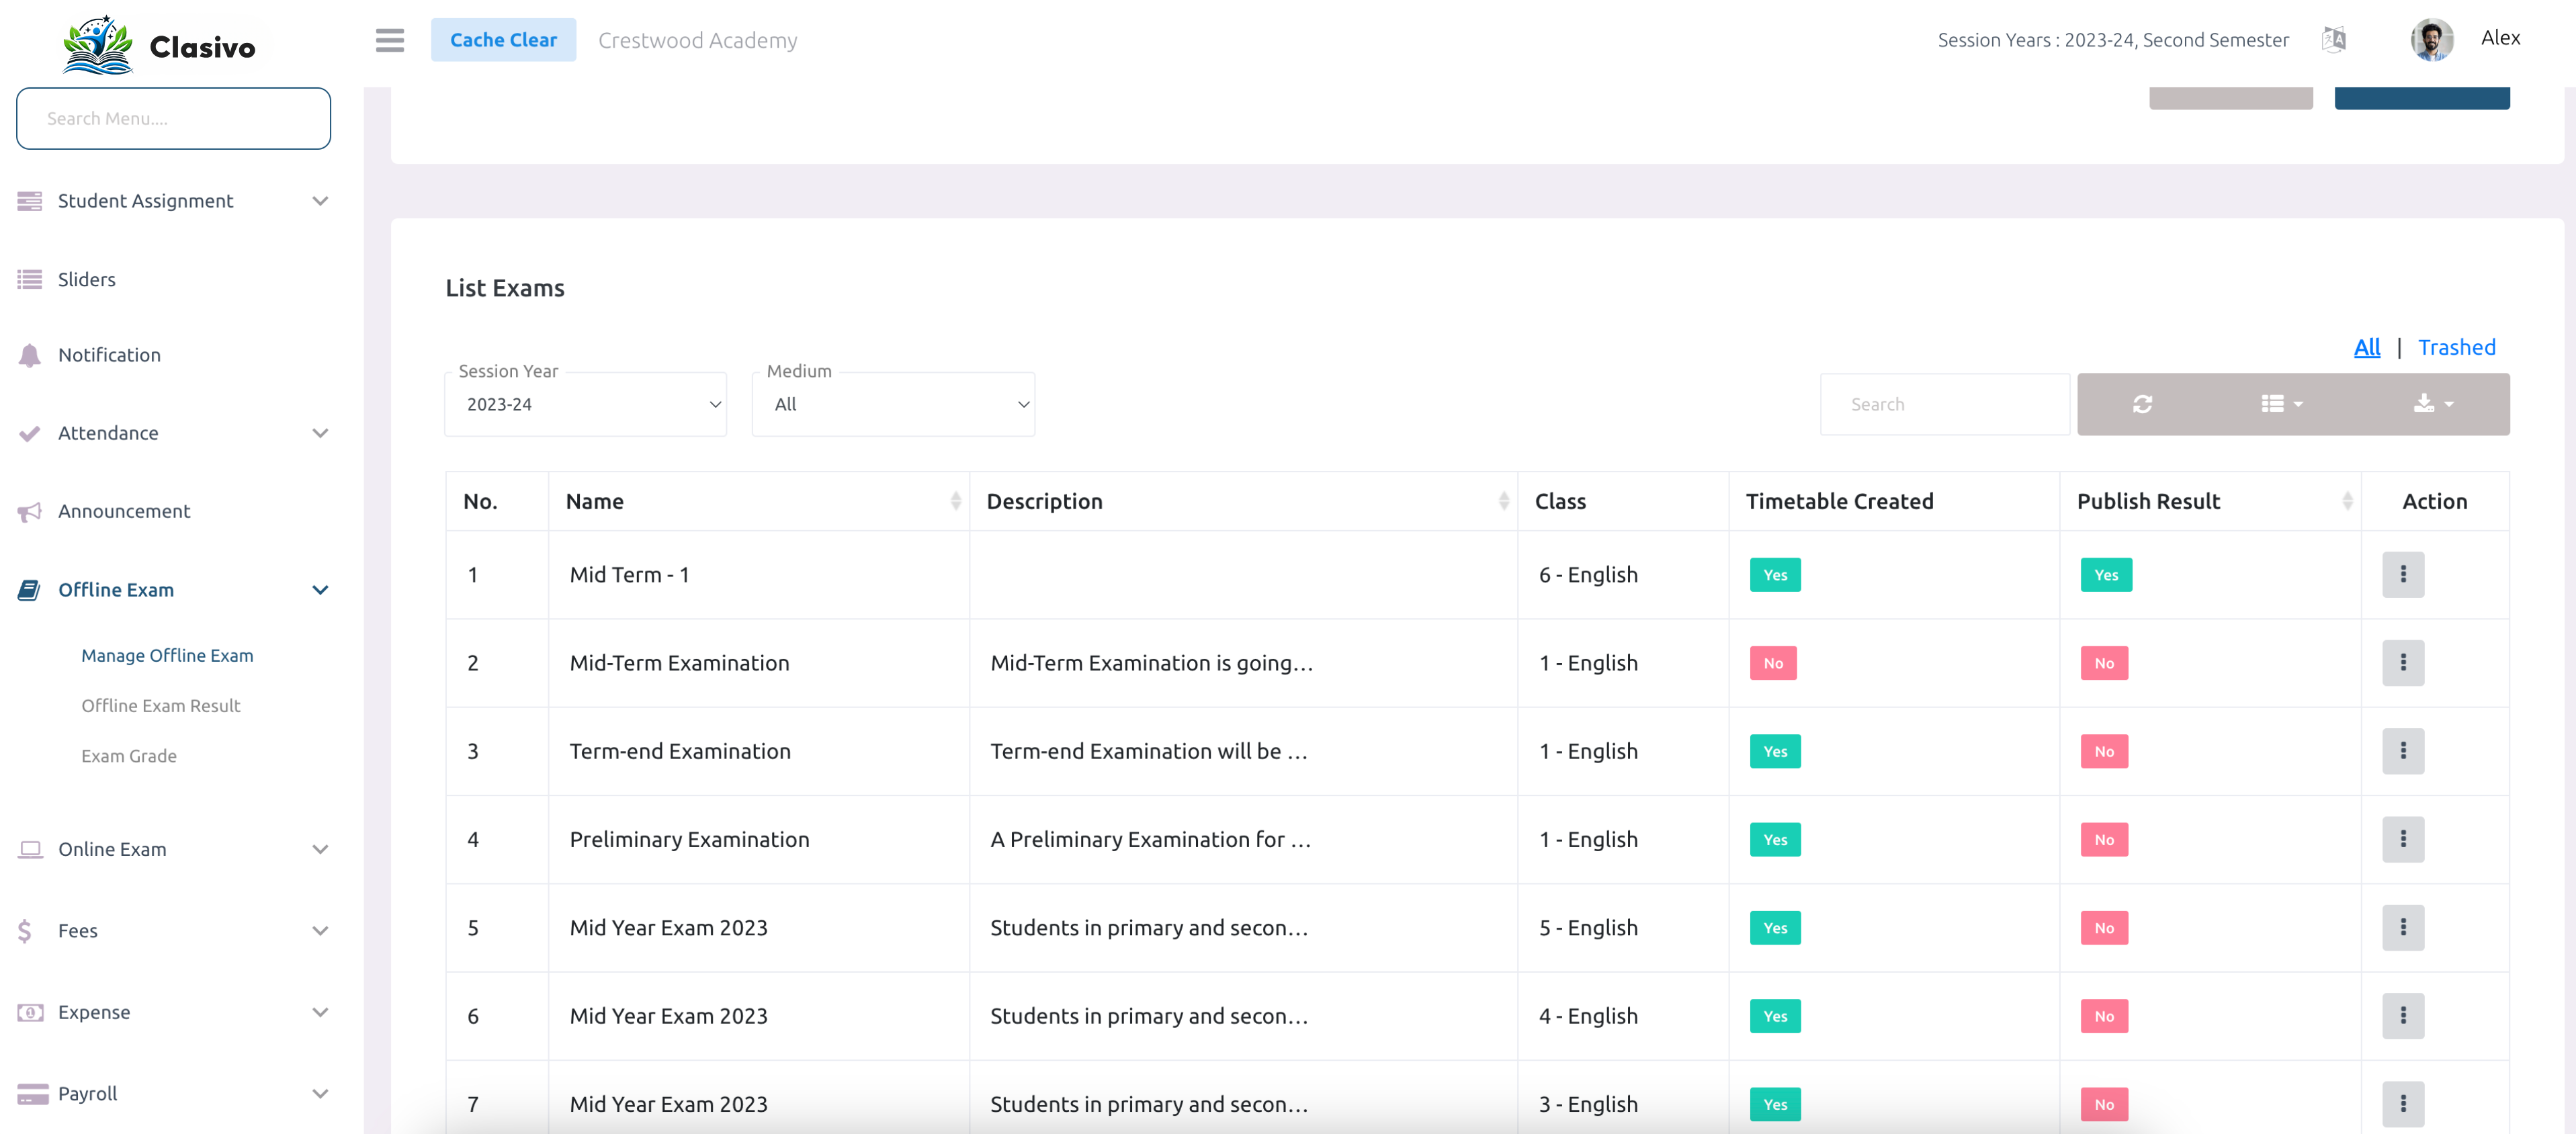Open action menu for row 5 exam
The height and width of the screenshot is (1134, 2576).
(x=2402, y=928)
